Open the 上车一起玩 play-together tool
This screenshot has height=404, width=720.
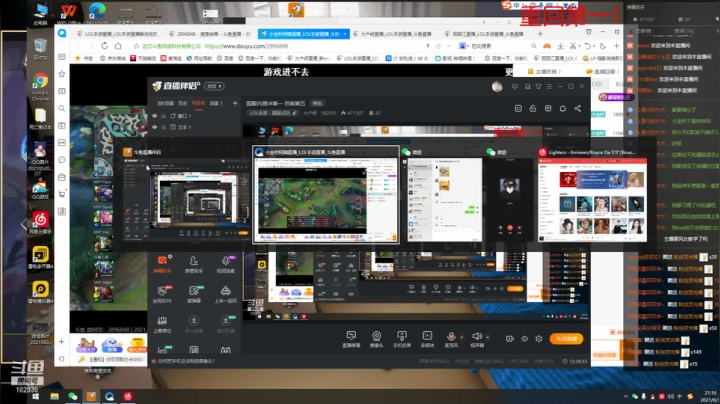click(x=225, y=294)
